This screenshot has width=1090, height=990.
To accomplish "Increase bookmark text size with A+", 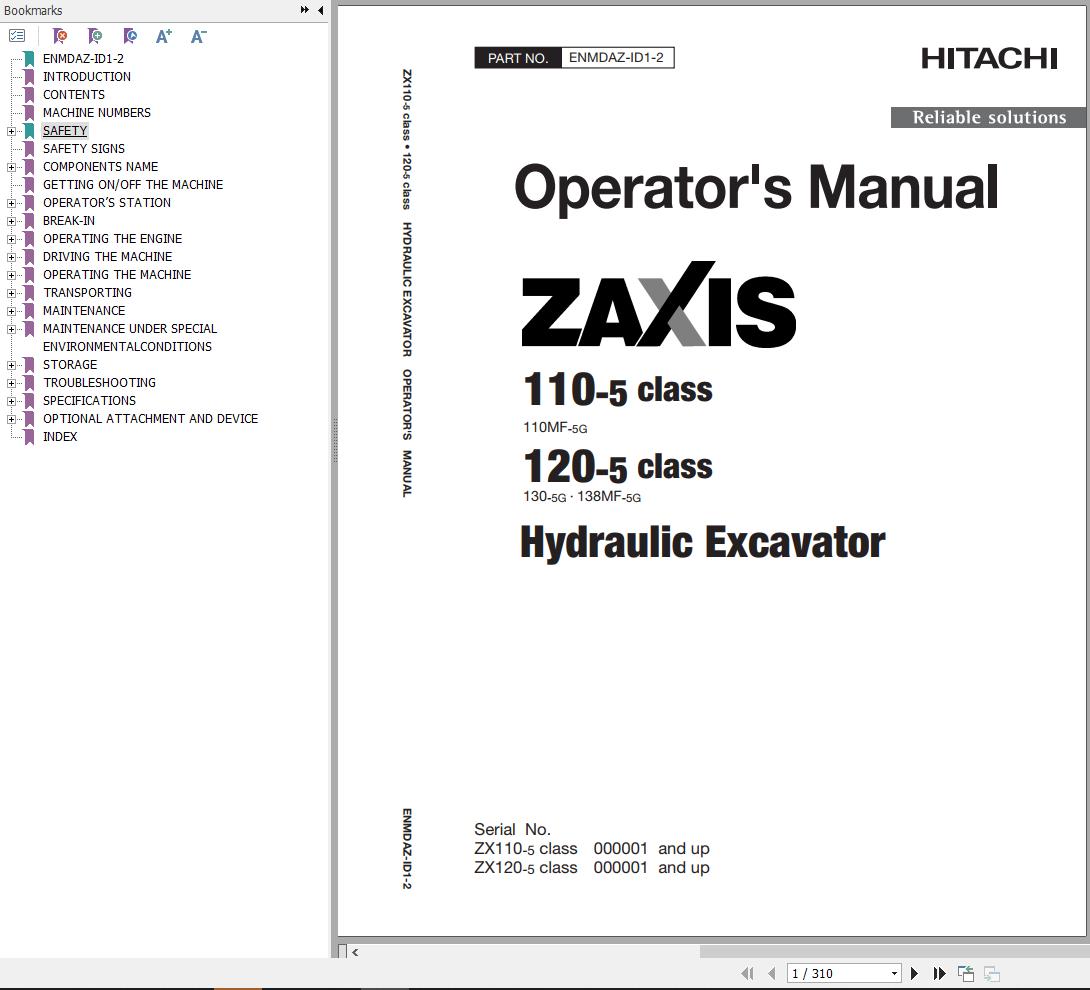I will click(164, 35).
